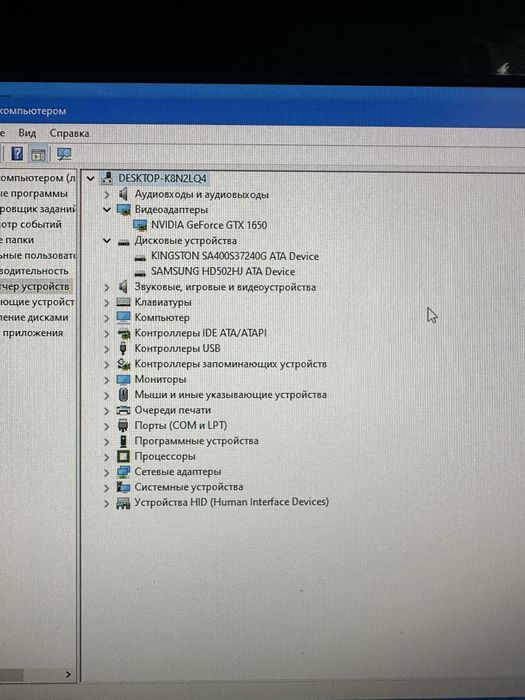Viewport: 525px width, 700px height.
Task: Expand the Мониторы category
Action: coord(107,380)
